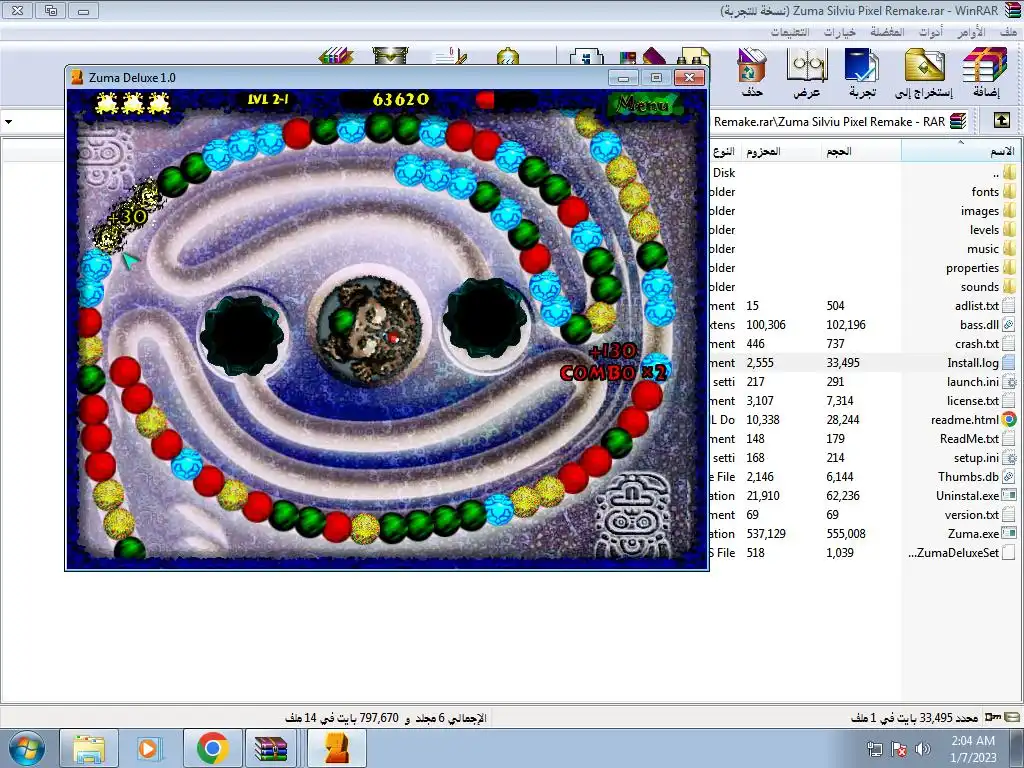Select the ...ZumaDeluxeSet file row
Viewport: 1024px width, 768px height.
click(863, 552)
